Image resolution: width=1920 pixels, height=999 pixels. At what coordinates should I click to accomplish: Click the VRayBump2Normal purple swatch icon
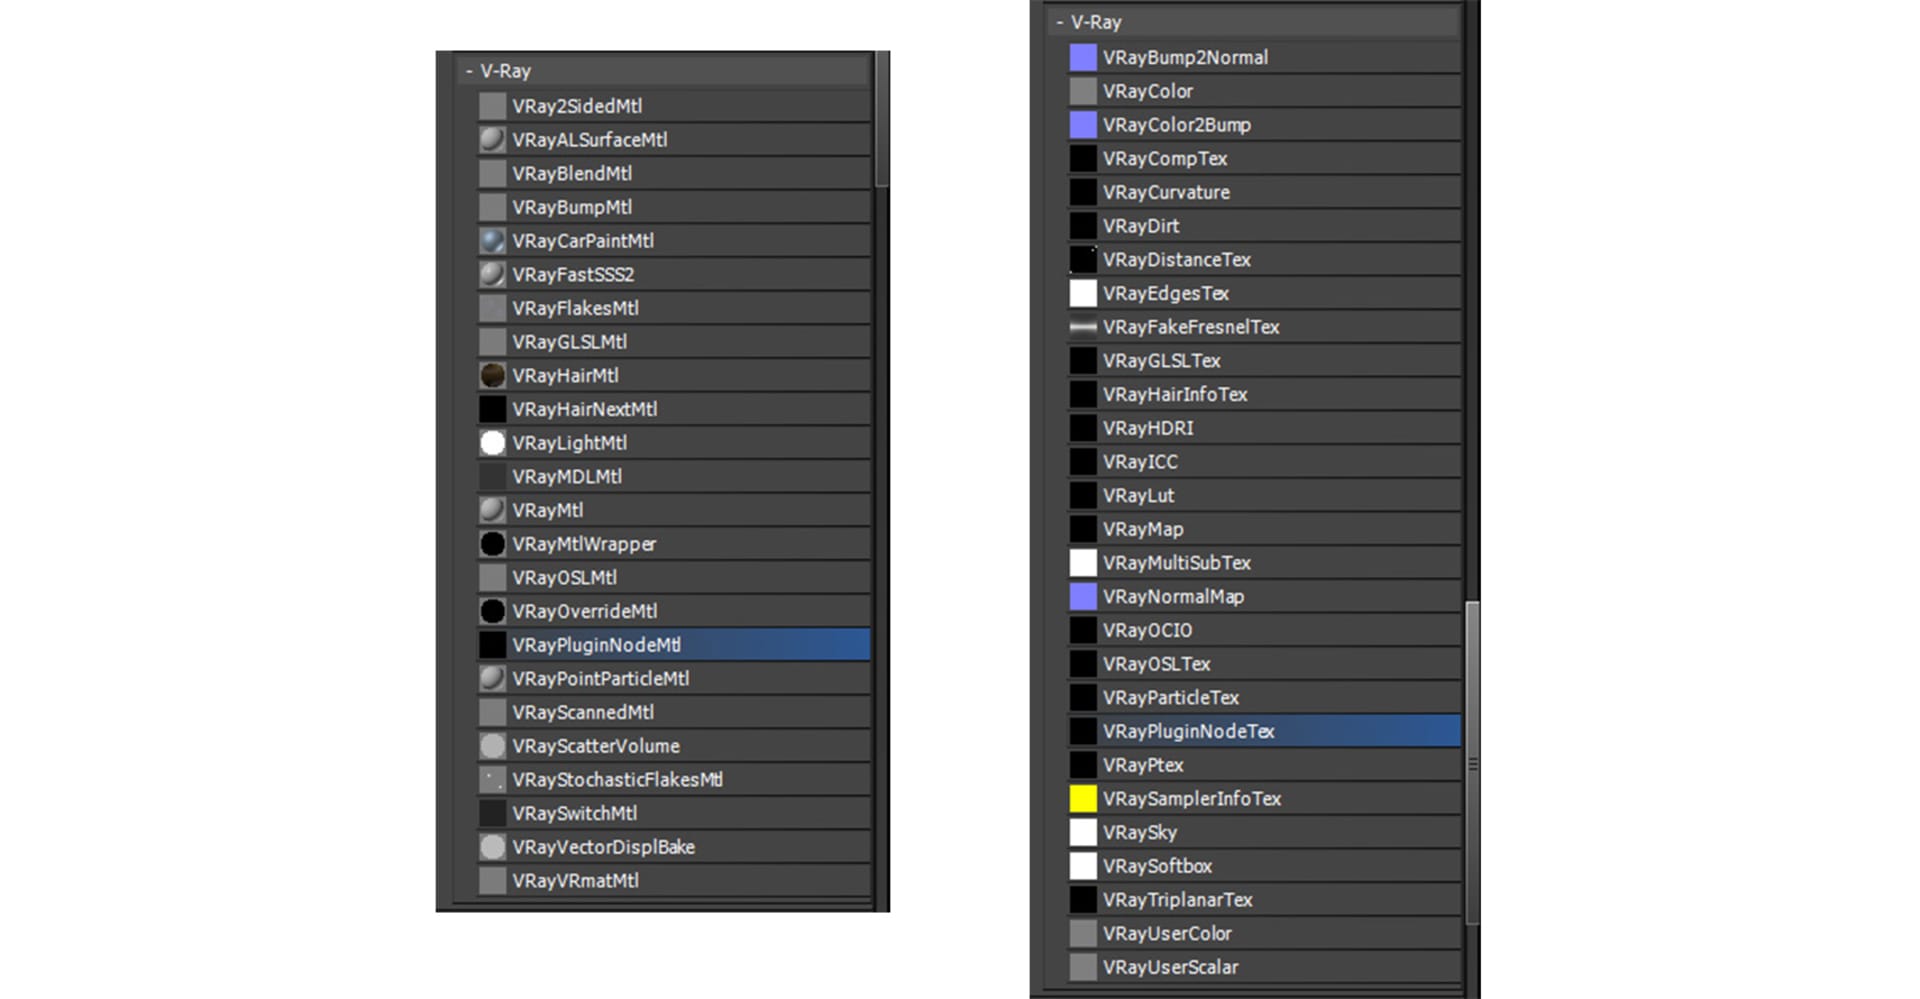pos(1083,57)
